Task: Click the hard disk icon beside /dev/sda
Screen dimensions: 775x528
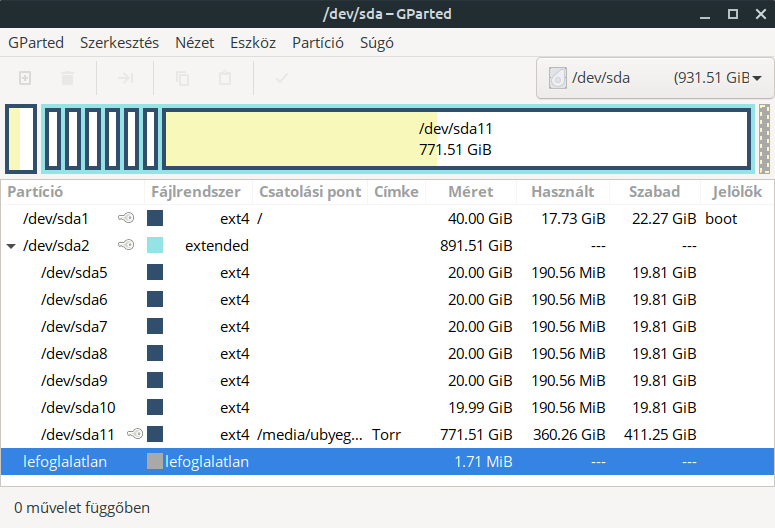Action: point(558,78)
